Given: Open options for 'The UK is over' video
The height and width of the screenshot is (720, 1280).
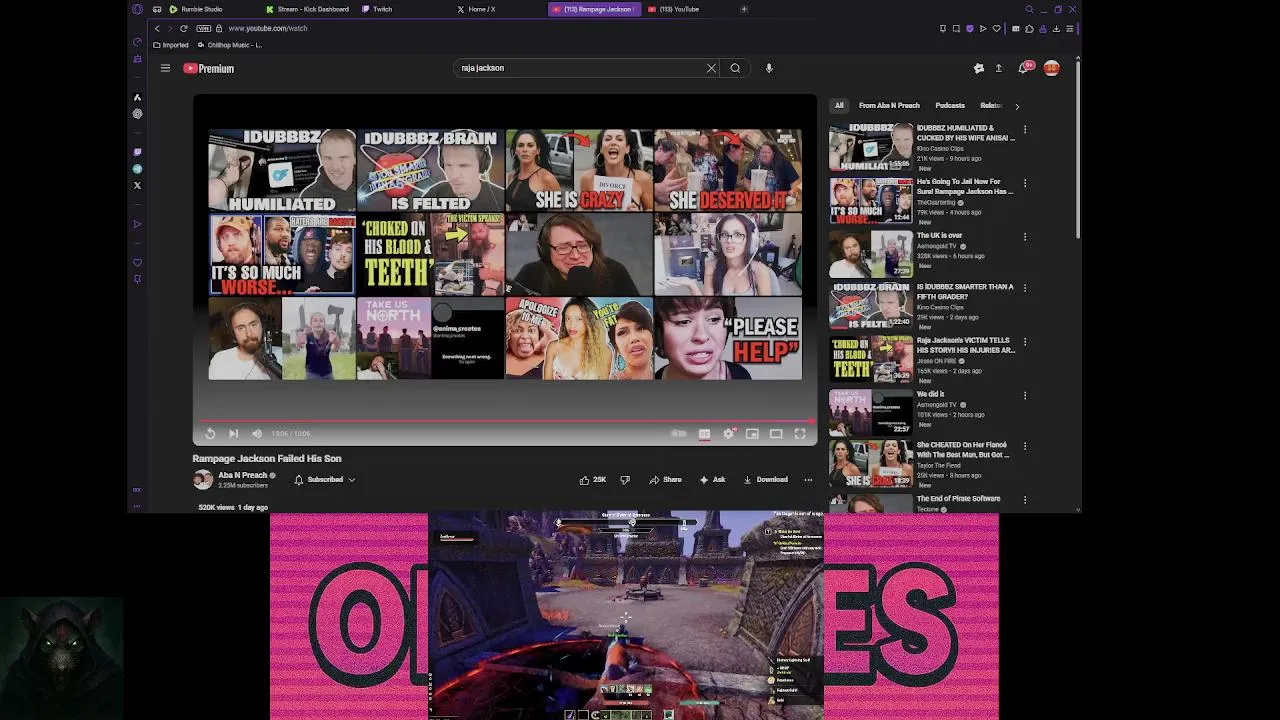Looking at the screenshot, I should [x=1024, y=237].
